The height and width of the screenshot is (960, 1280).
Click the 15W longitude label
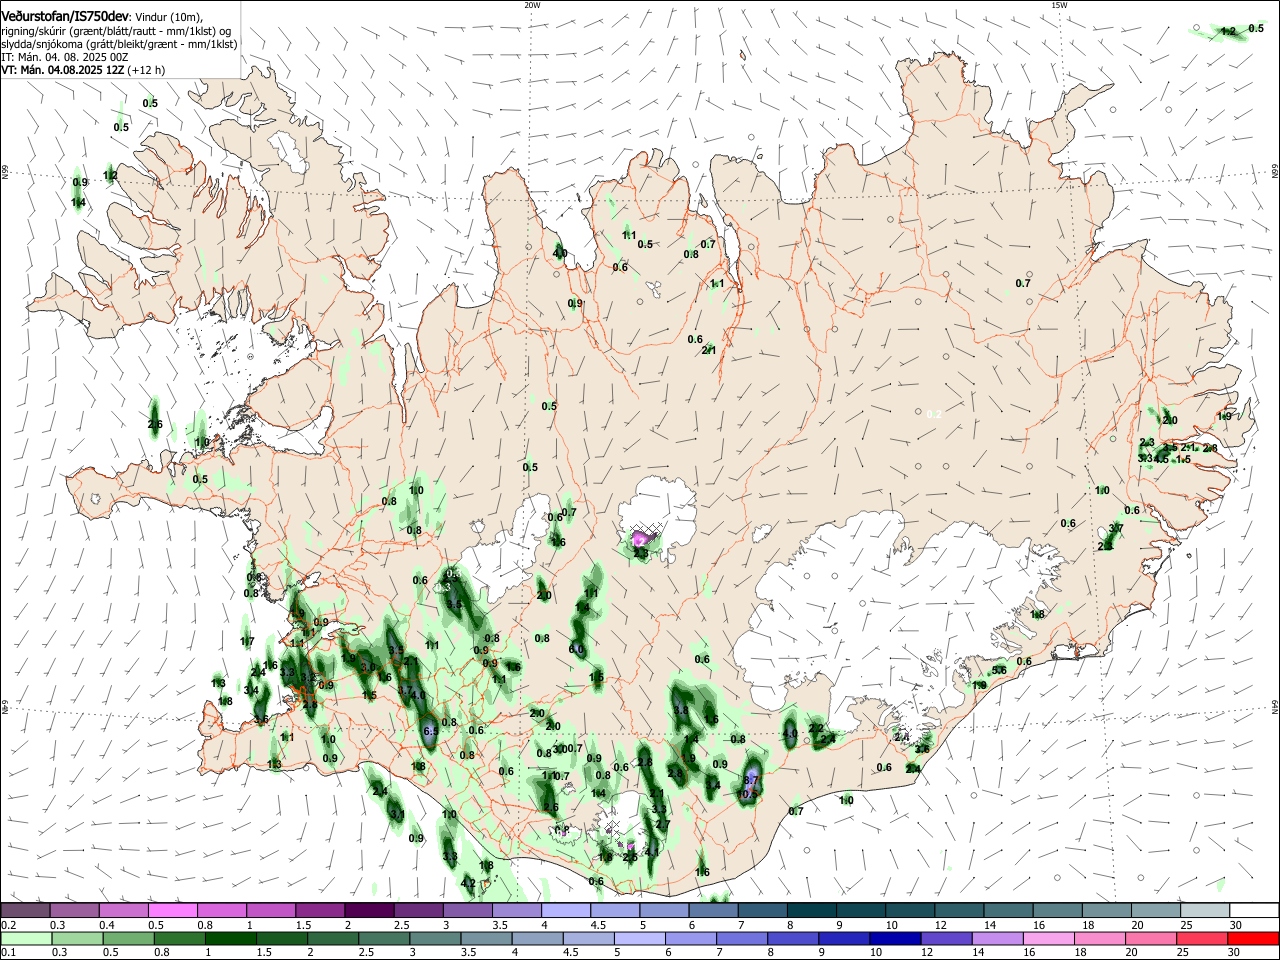[x=1059, y=5]
